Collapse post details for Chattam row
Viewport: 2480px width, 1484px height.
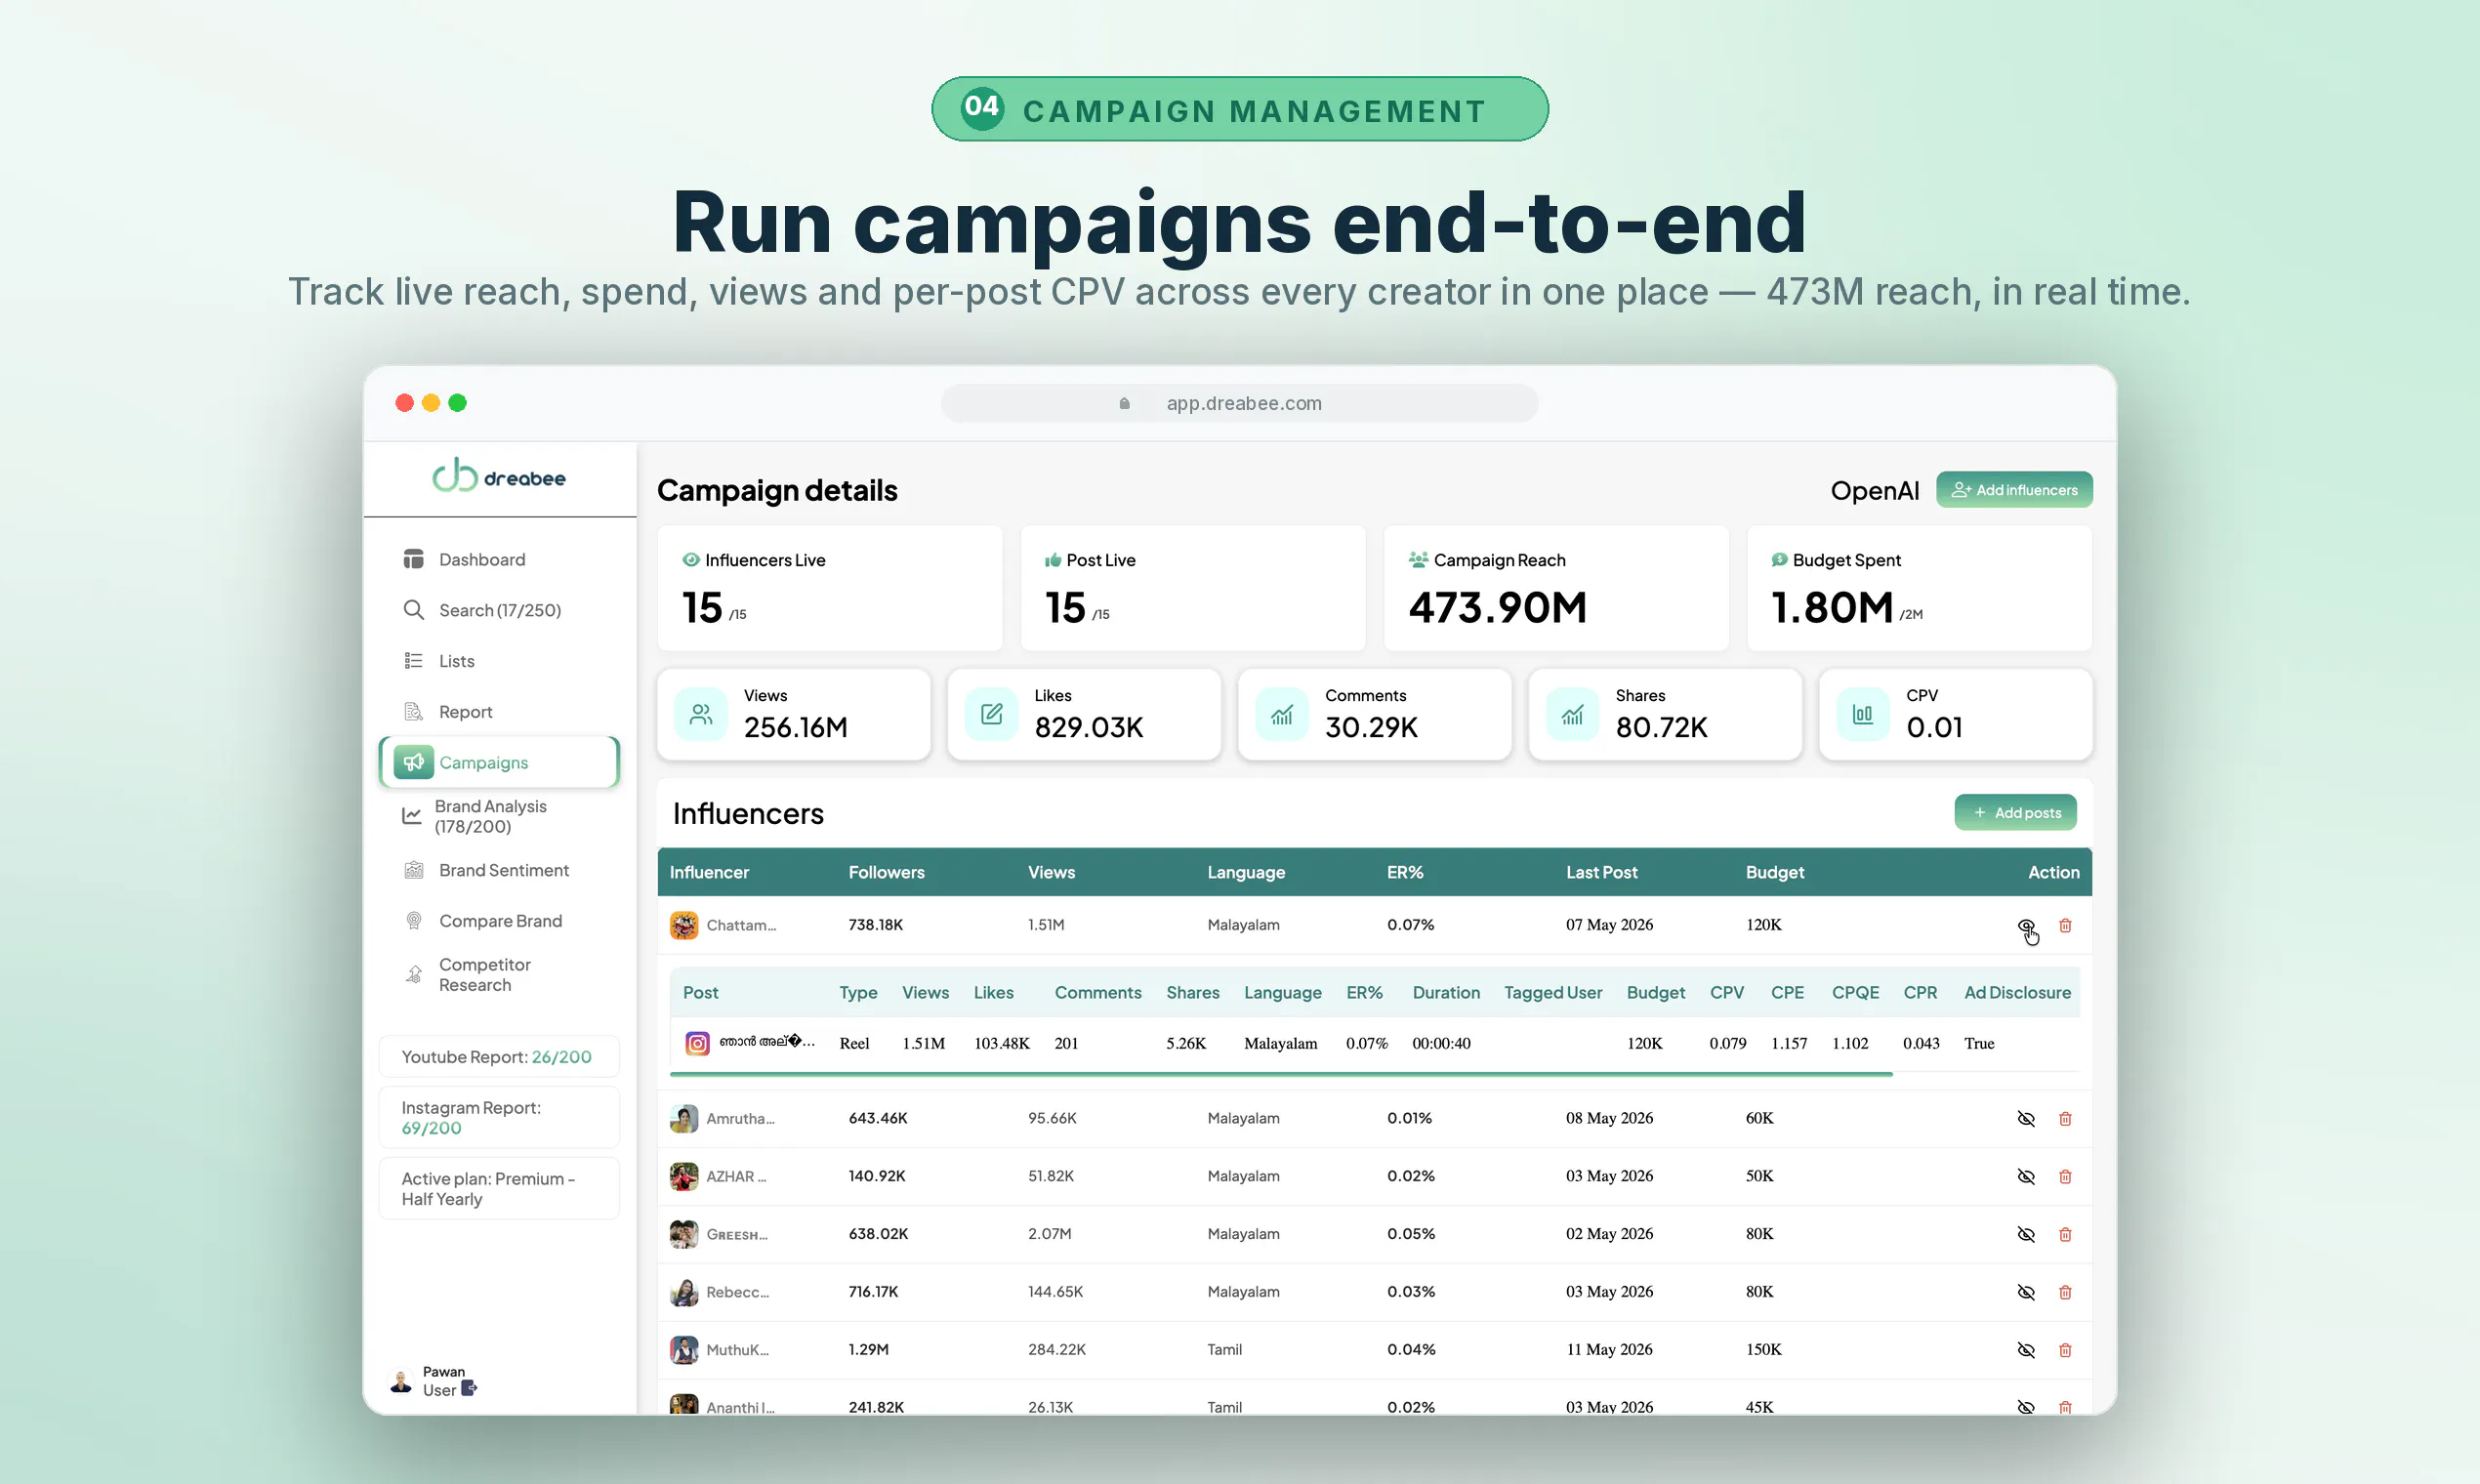2026,926
